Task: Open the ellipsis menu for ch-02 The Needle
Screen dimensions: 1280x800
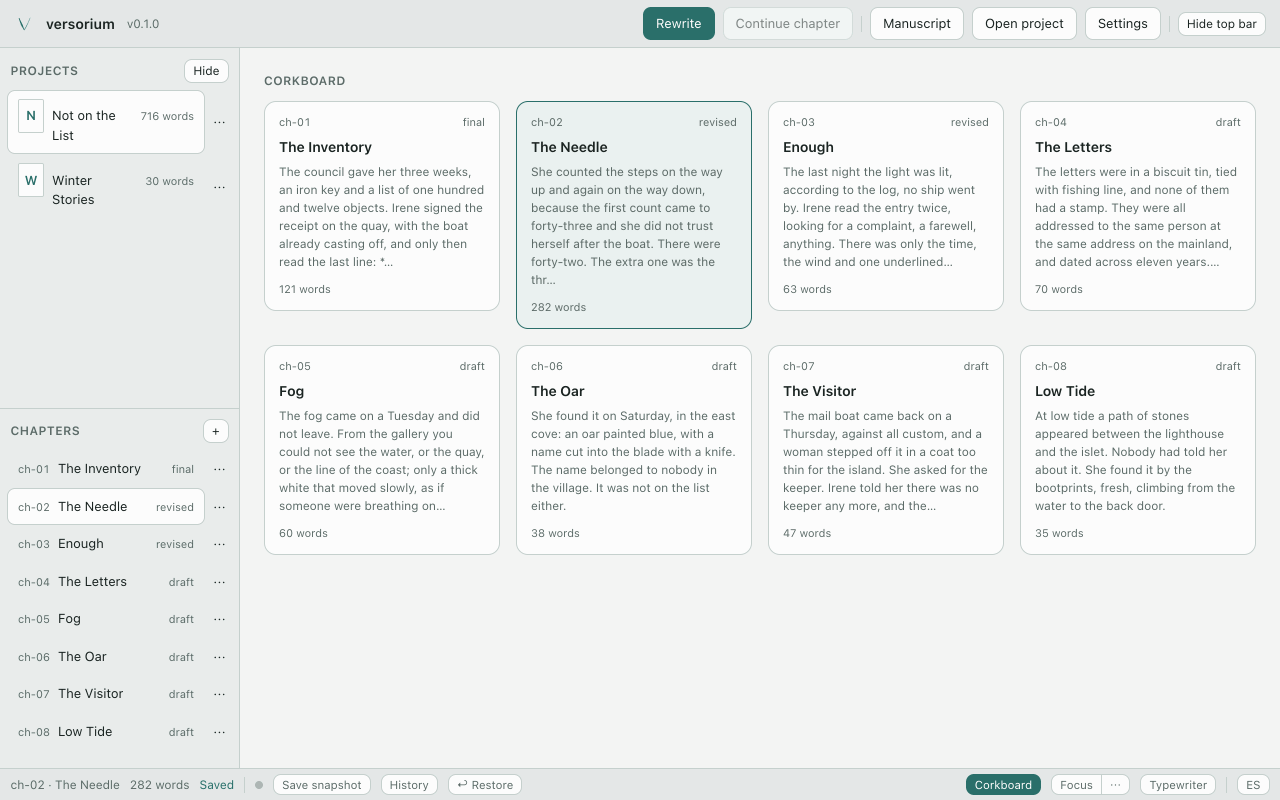Action: 220,507
